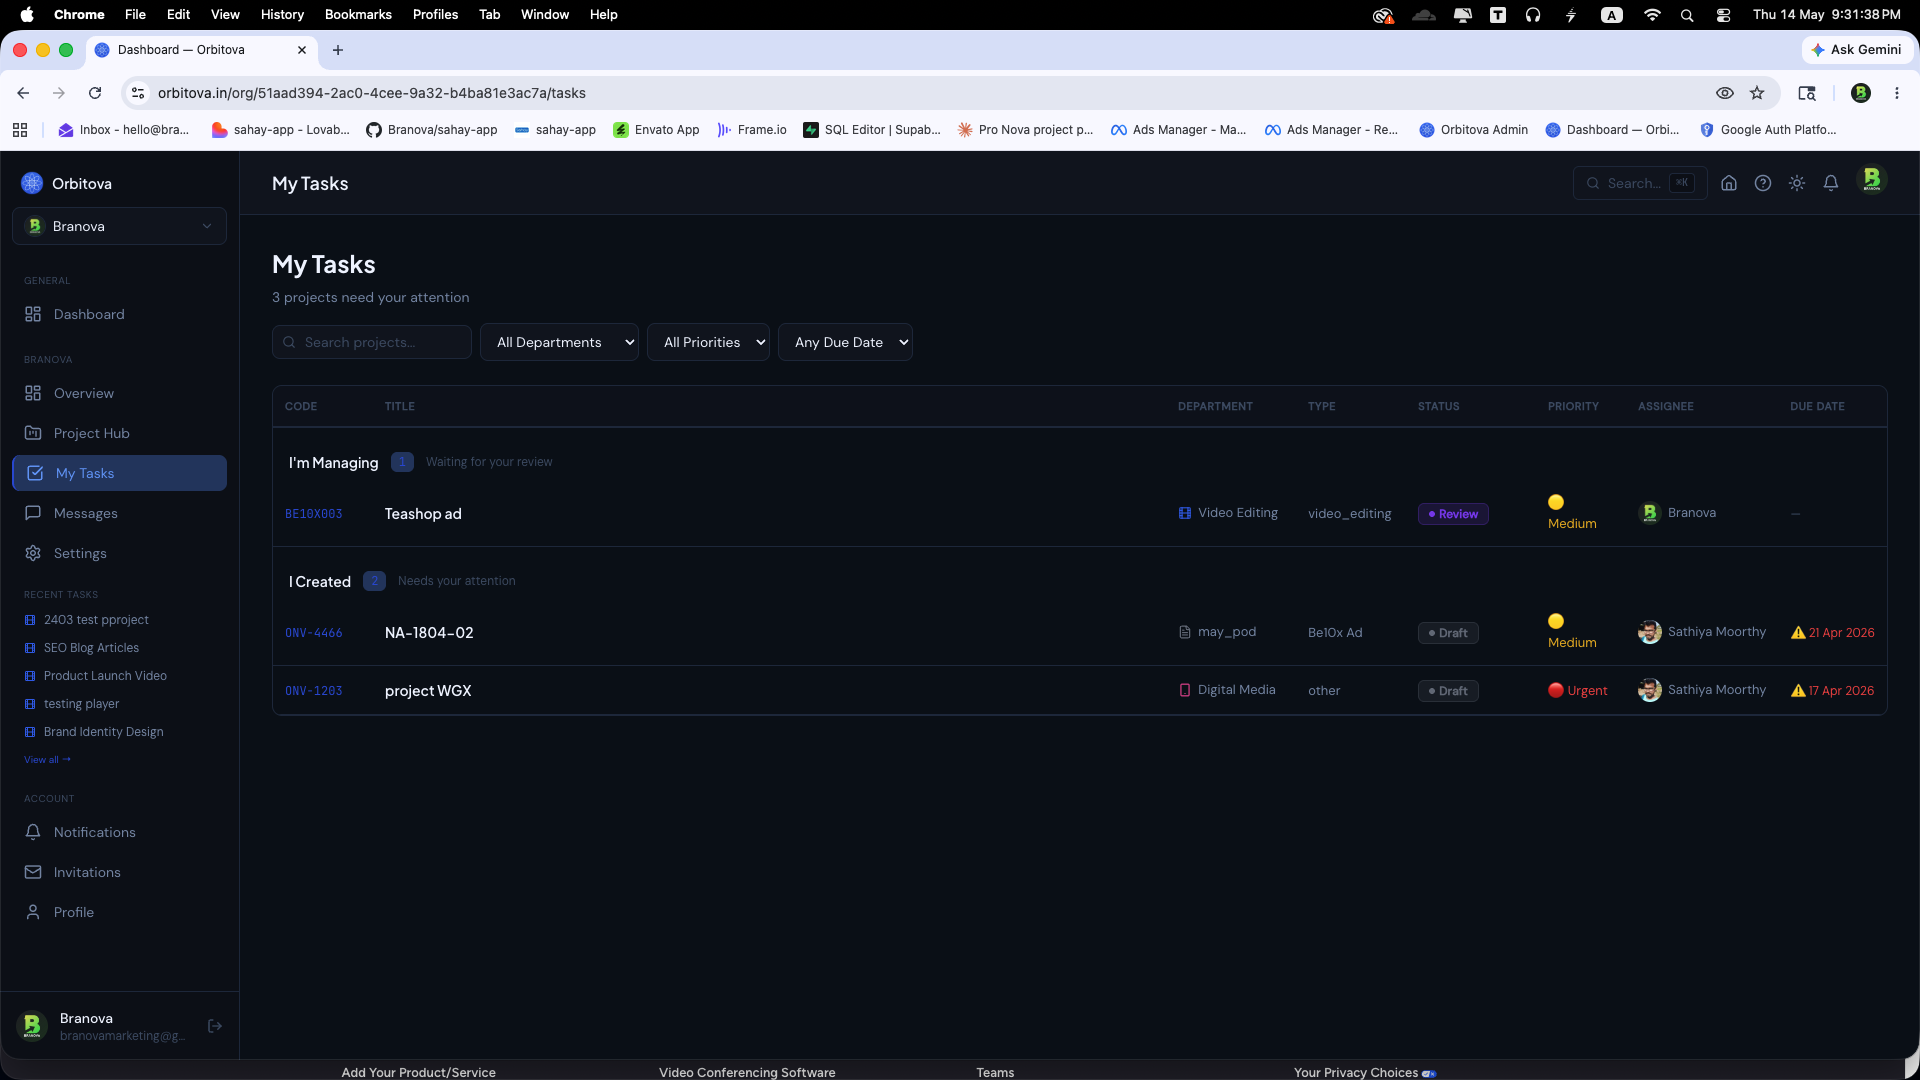The image size is (1920, 1080).
Task: Click the red Urgent priority dot
Action: [x=1556, y=690]
